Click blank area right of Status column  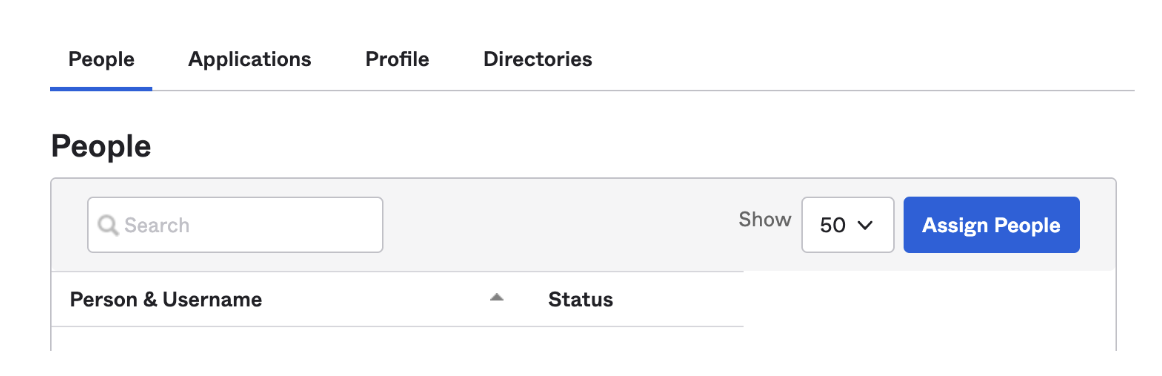tap(929, 311)
